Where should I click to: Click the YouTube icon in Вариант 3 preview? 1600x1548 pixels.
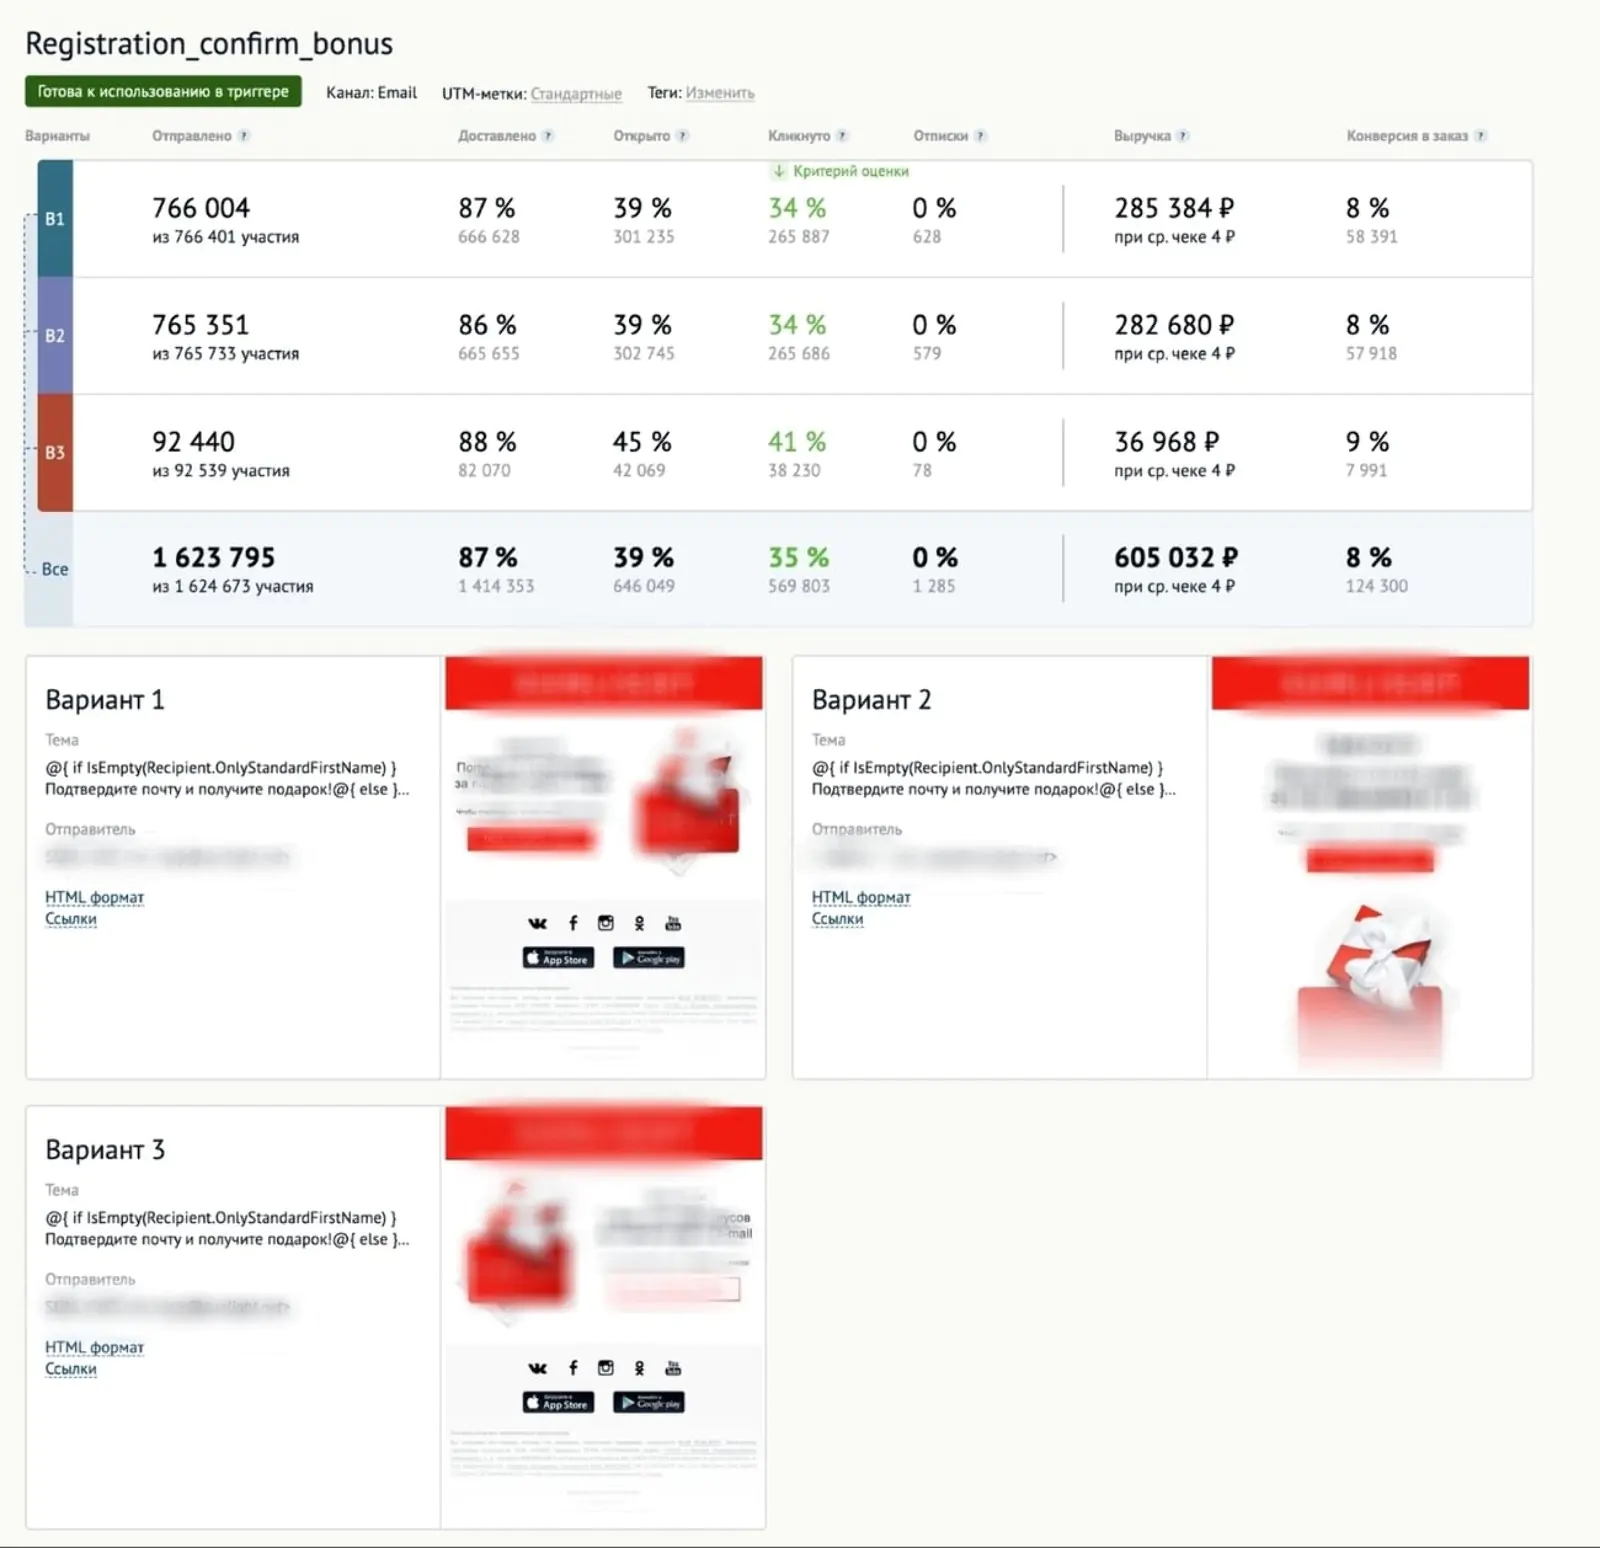[x=673, y=1368]
